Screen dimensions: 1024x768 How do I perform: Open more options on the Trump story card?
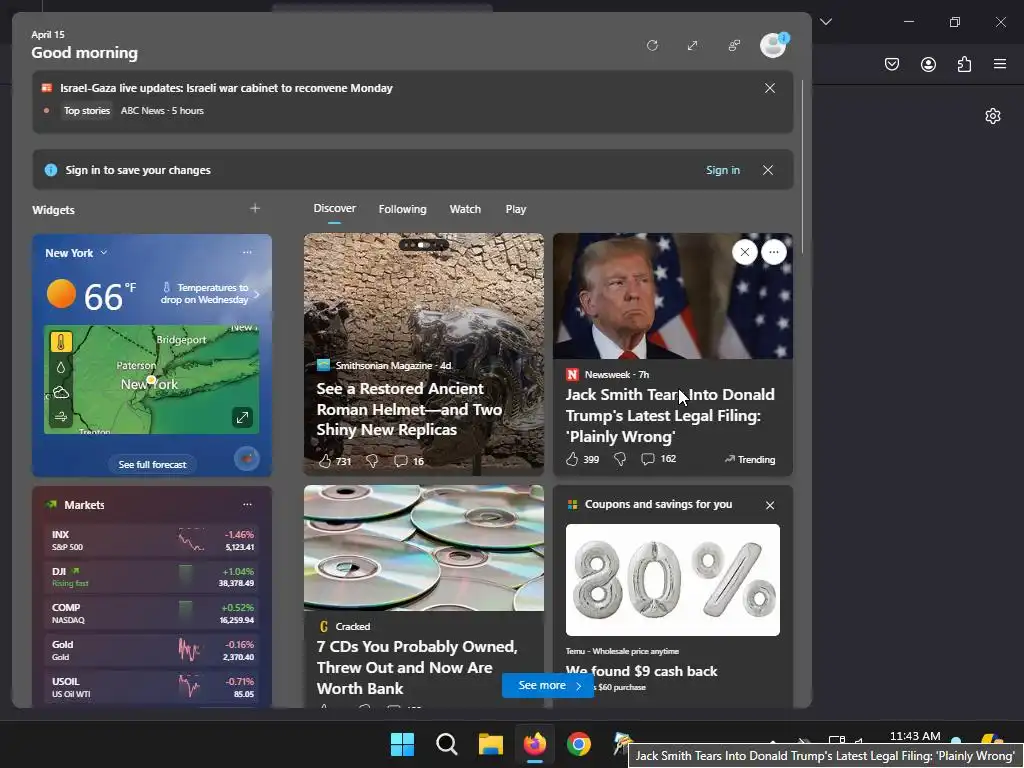click(774, 252)
